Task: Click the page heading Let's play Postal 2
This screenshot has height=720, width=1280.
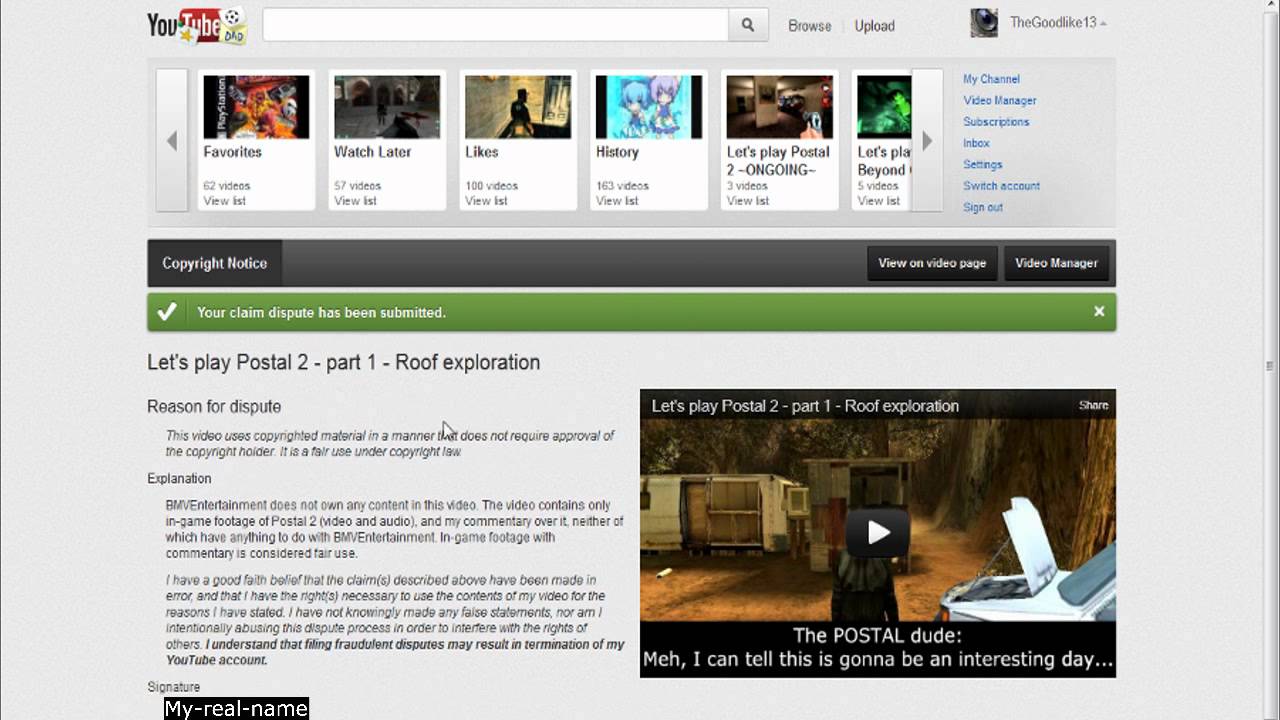Action: [343, 362]
